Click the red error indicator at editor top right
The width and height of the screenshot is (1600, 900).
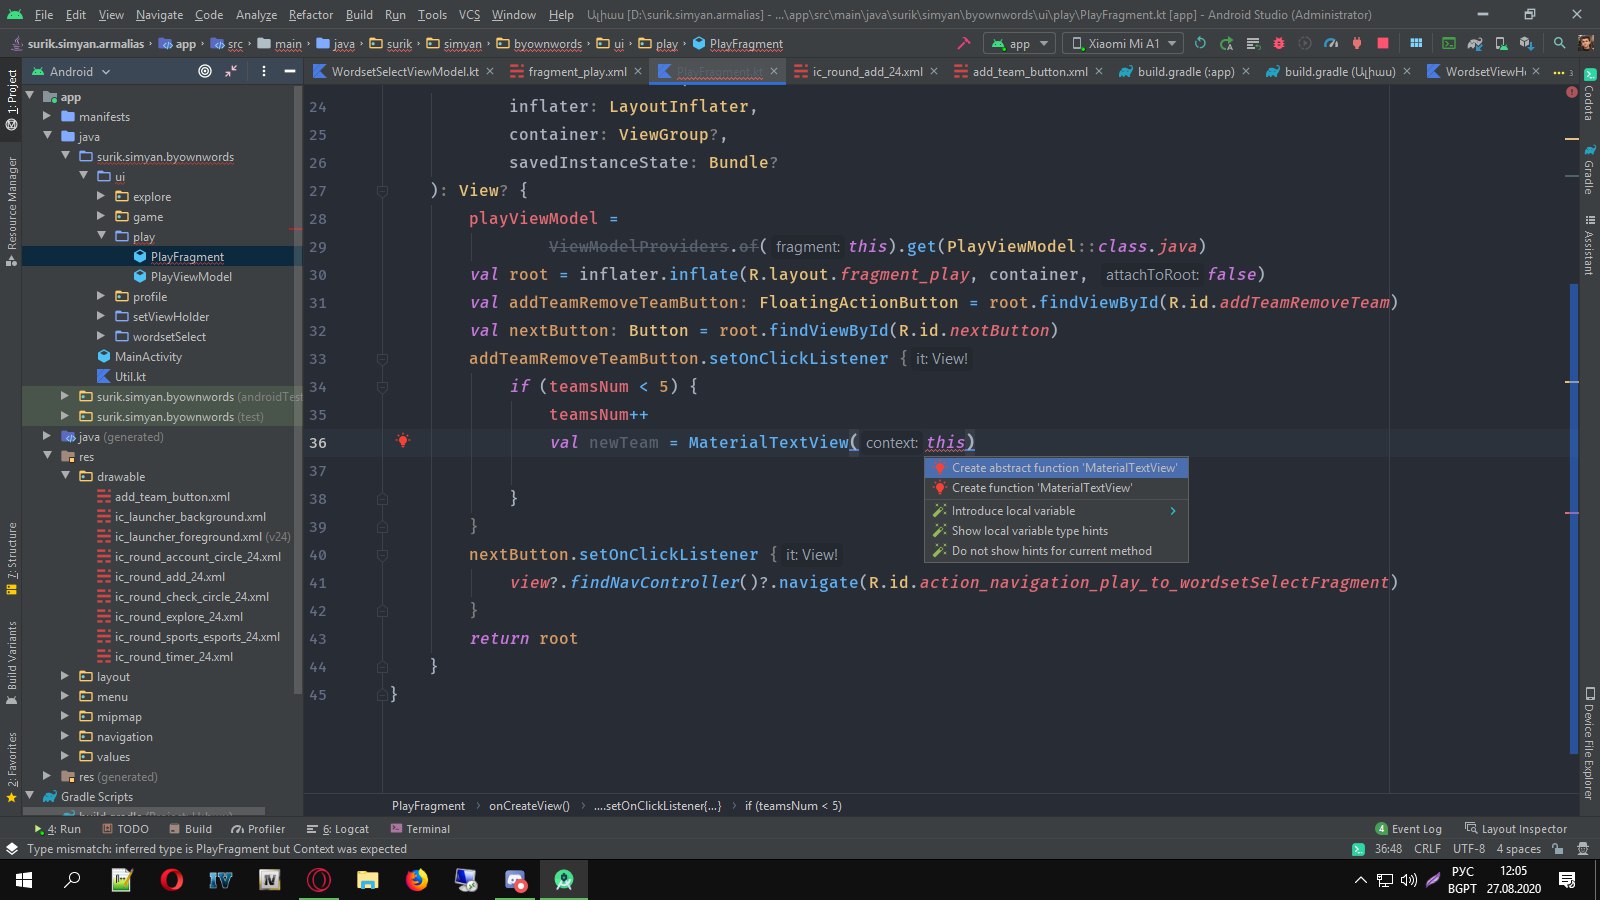point(1571,91)
